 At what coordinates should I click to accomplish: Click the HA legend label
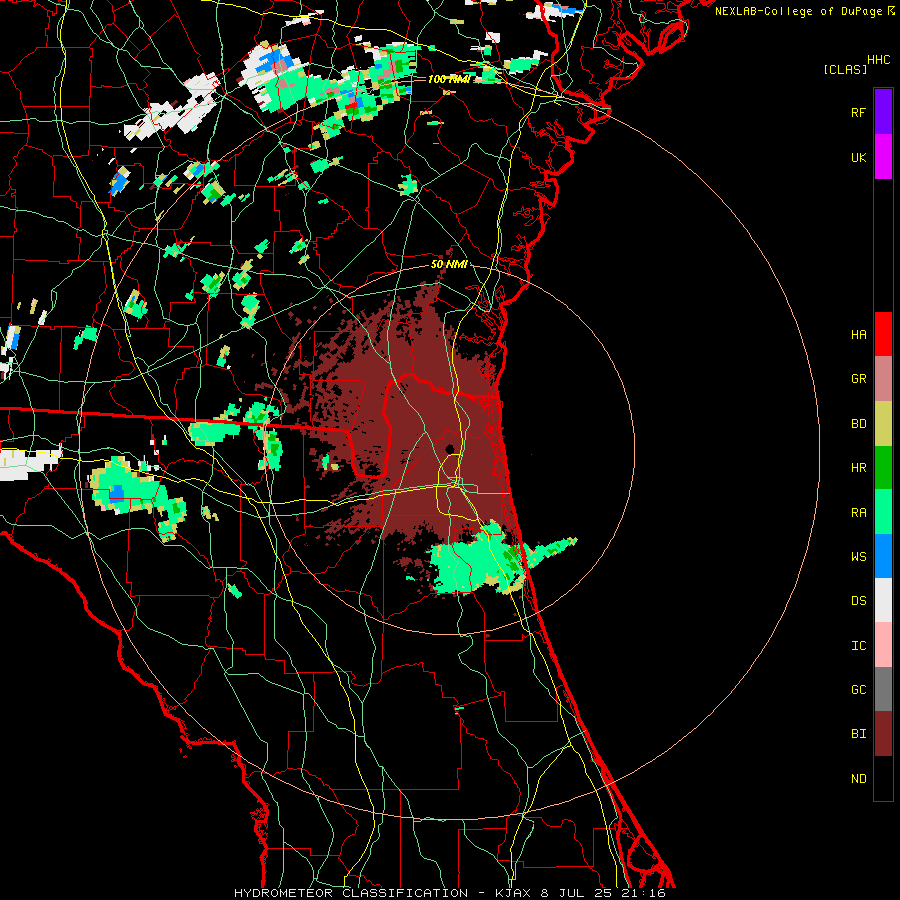tap(858, 334)
